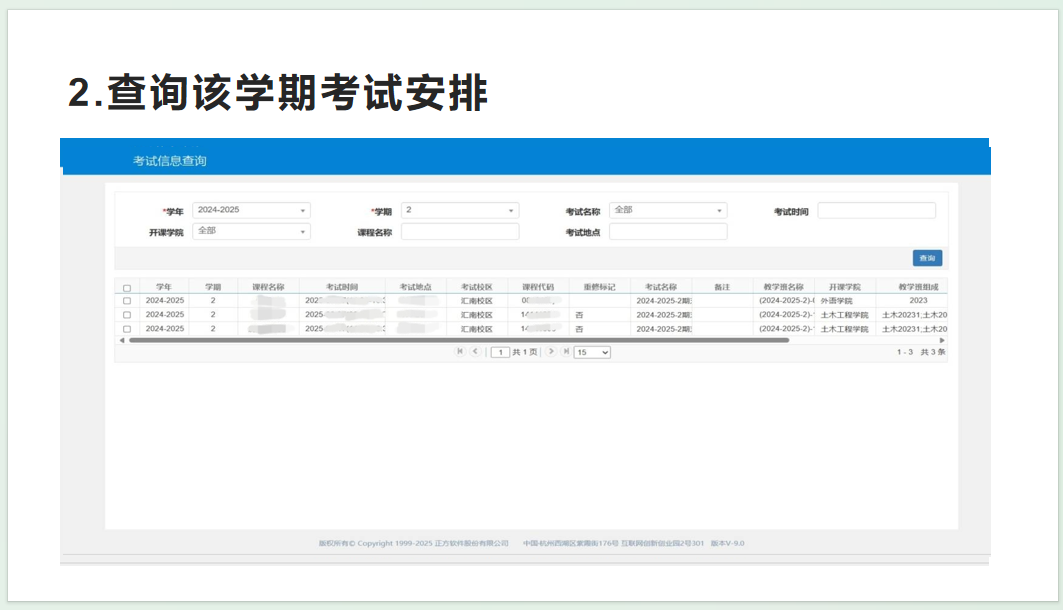This screenshot has width=1063, height=610.
Task: Open the rows-per-page dropdown showing 15
Action: [592, 352]
